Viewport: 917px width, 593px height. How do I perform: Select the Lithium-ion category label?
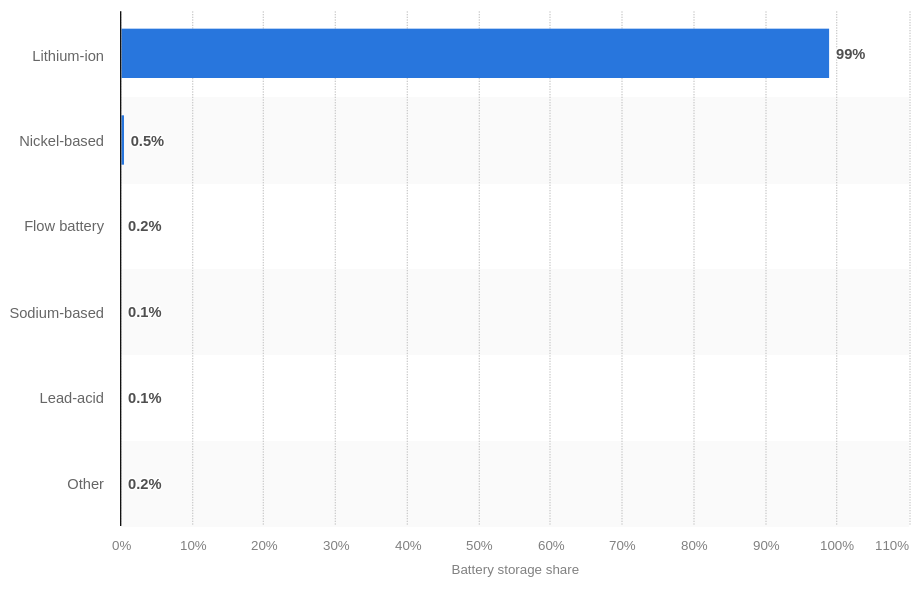pyautogui.click(x=68, y=56)
